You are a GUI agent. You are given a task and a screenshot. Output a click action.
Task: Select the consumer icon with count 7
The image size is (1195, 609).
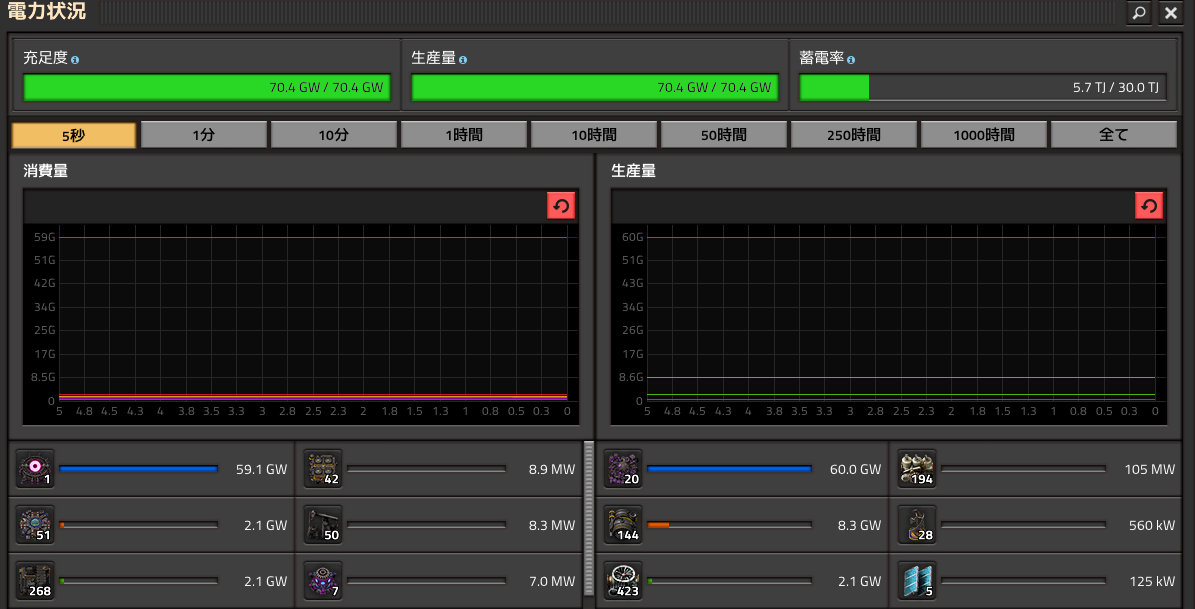click(323, 580)
